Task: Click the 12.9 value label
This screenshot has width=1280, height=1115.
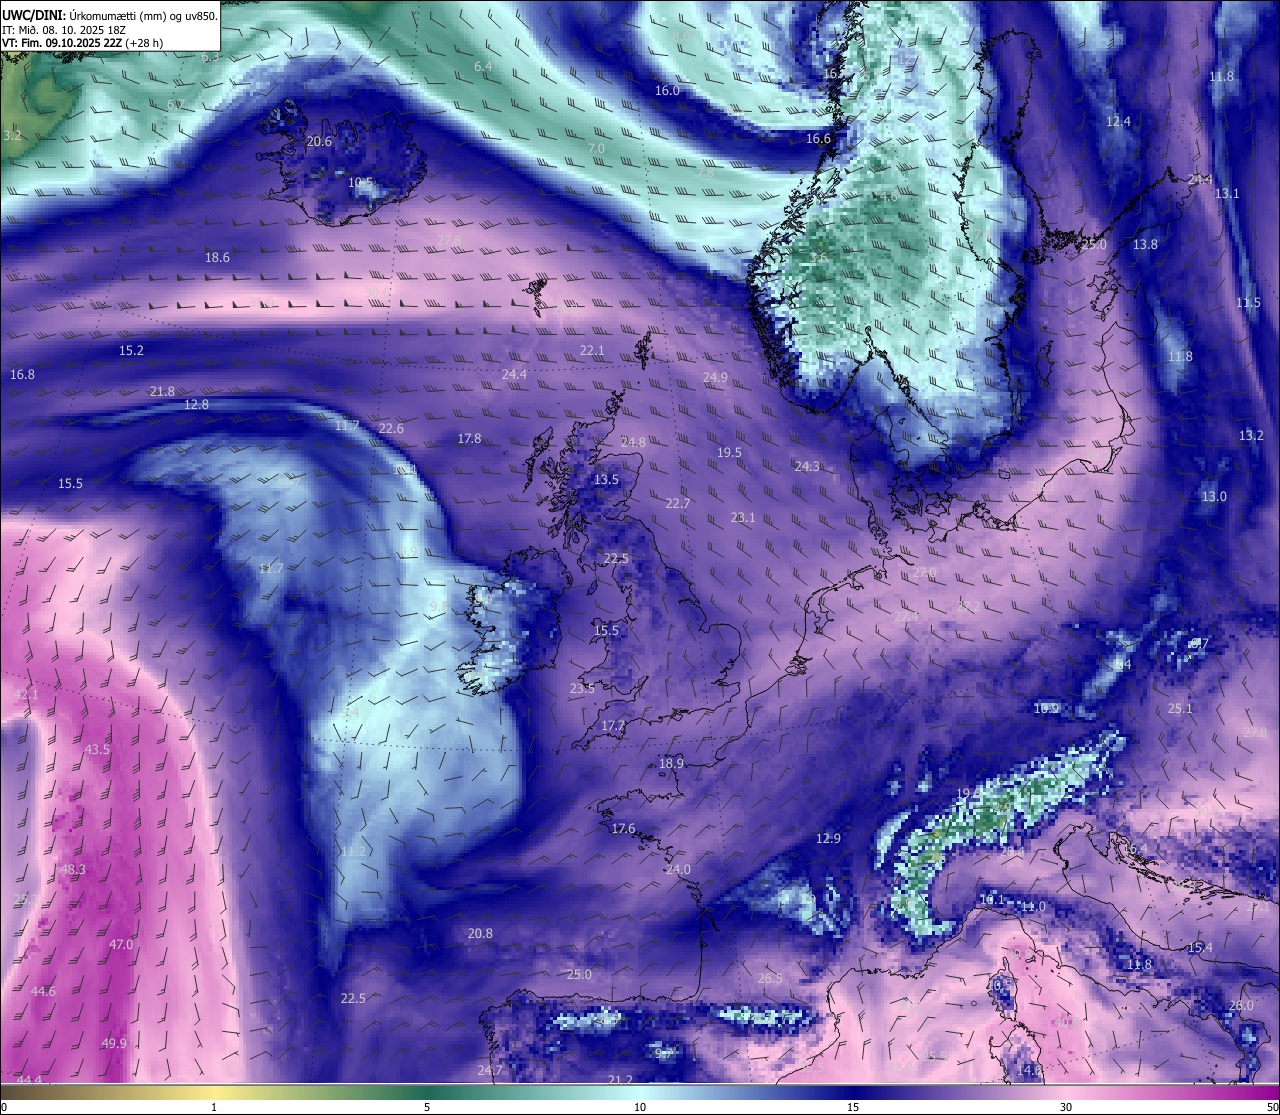Action: [828, 838]
